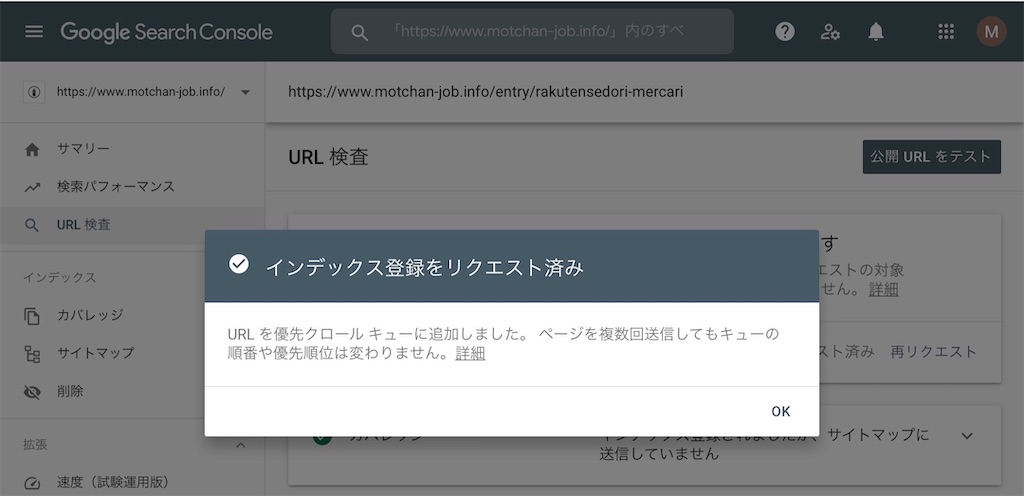The height and width of the screenshot is (496, 1024).
Task: Open the hamburger navigation menu
Action: coord(34,31)
